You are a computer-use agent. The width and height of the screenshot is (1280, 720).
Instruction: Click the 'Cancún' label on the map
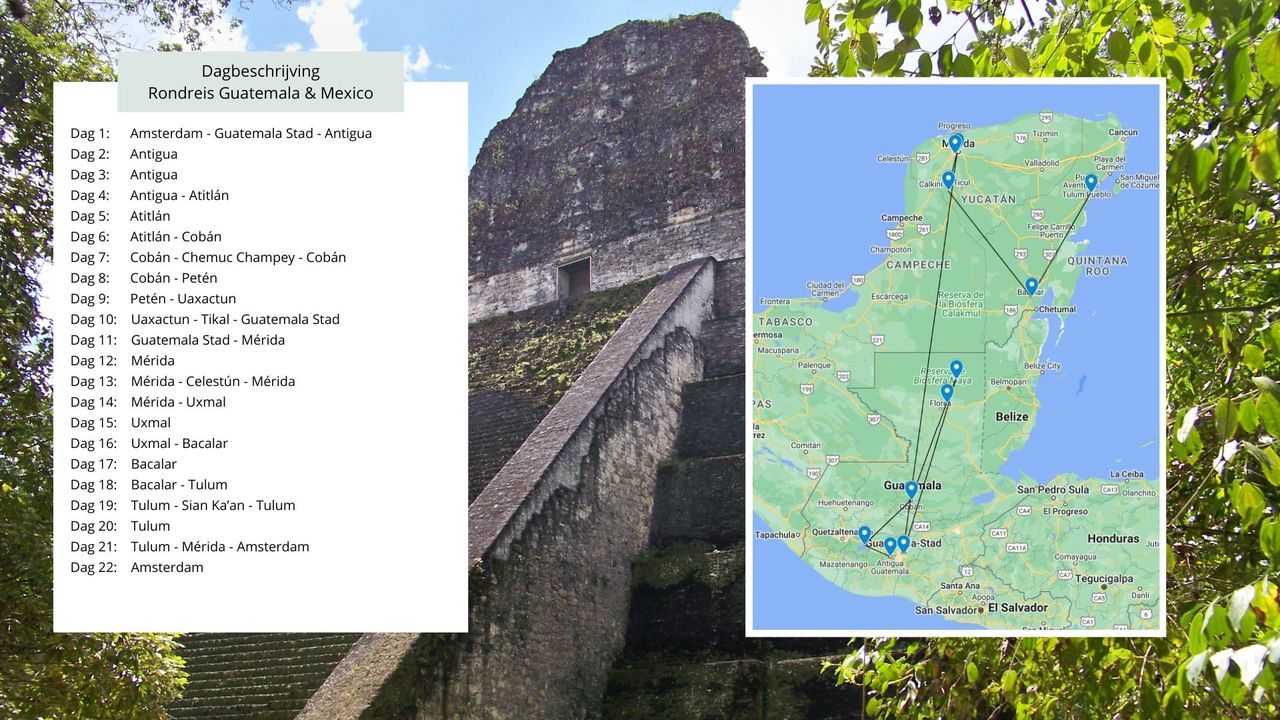tap(1123, 132)
